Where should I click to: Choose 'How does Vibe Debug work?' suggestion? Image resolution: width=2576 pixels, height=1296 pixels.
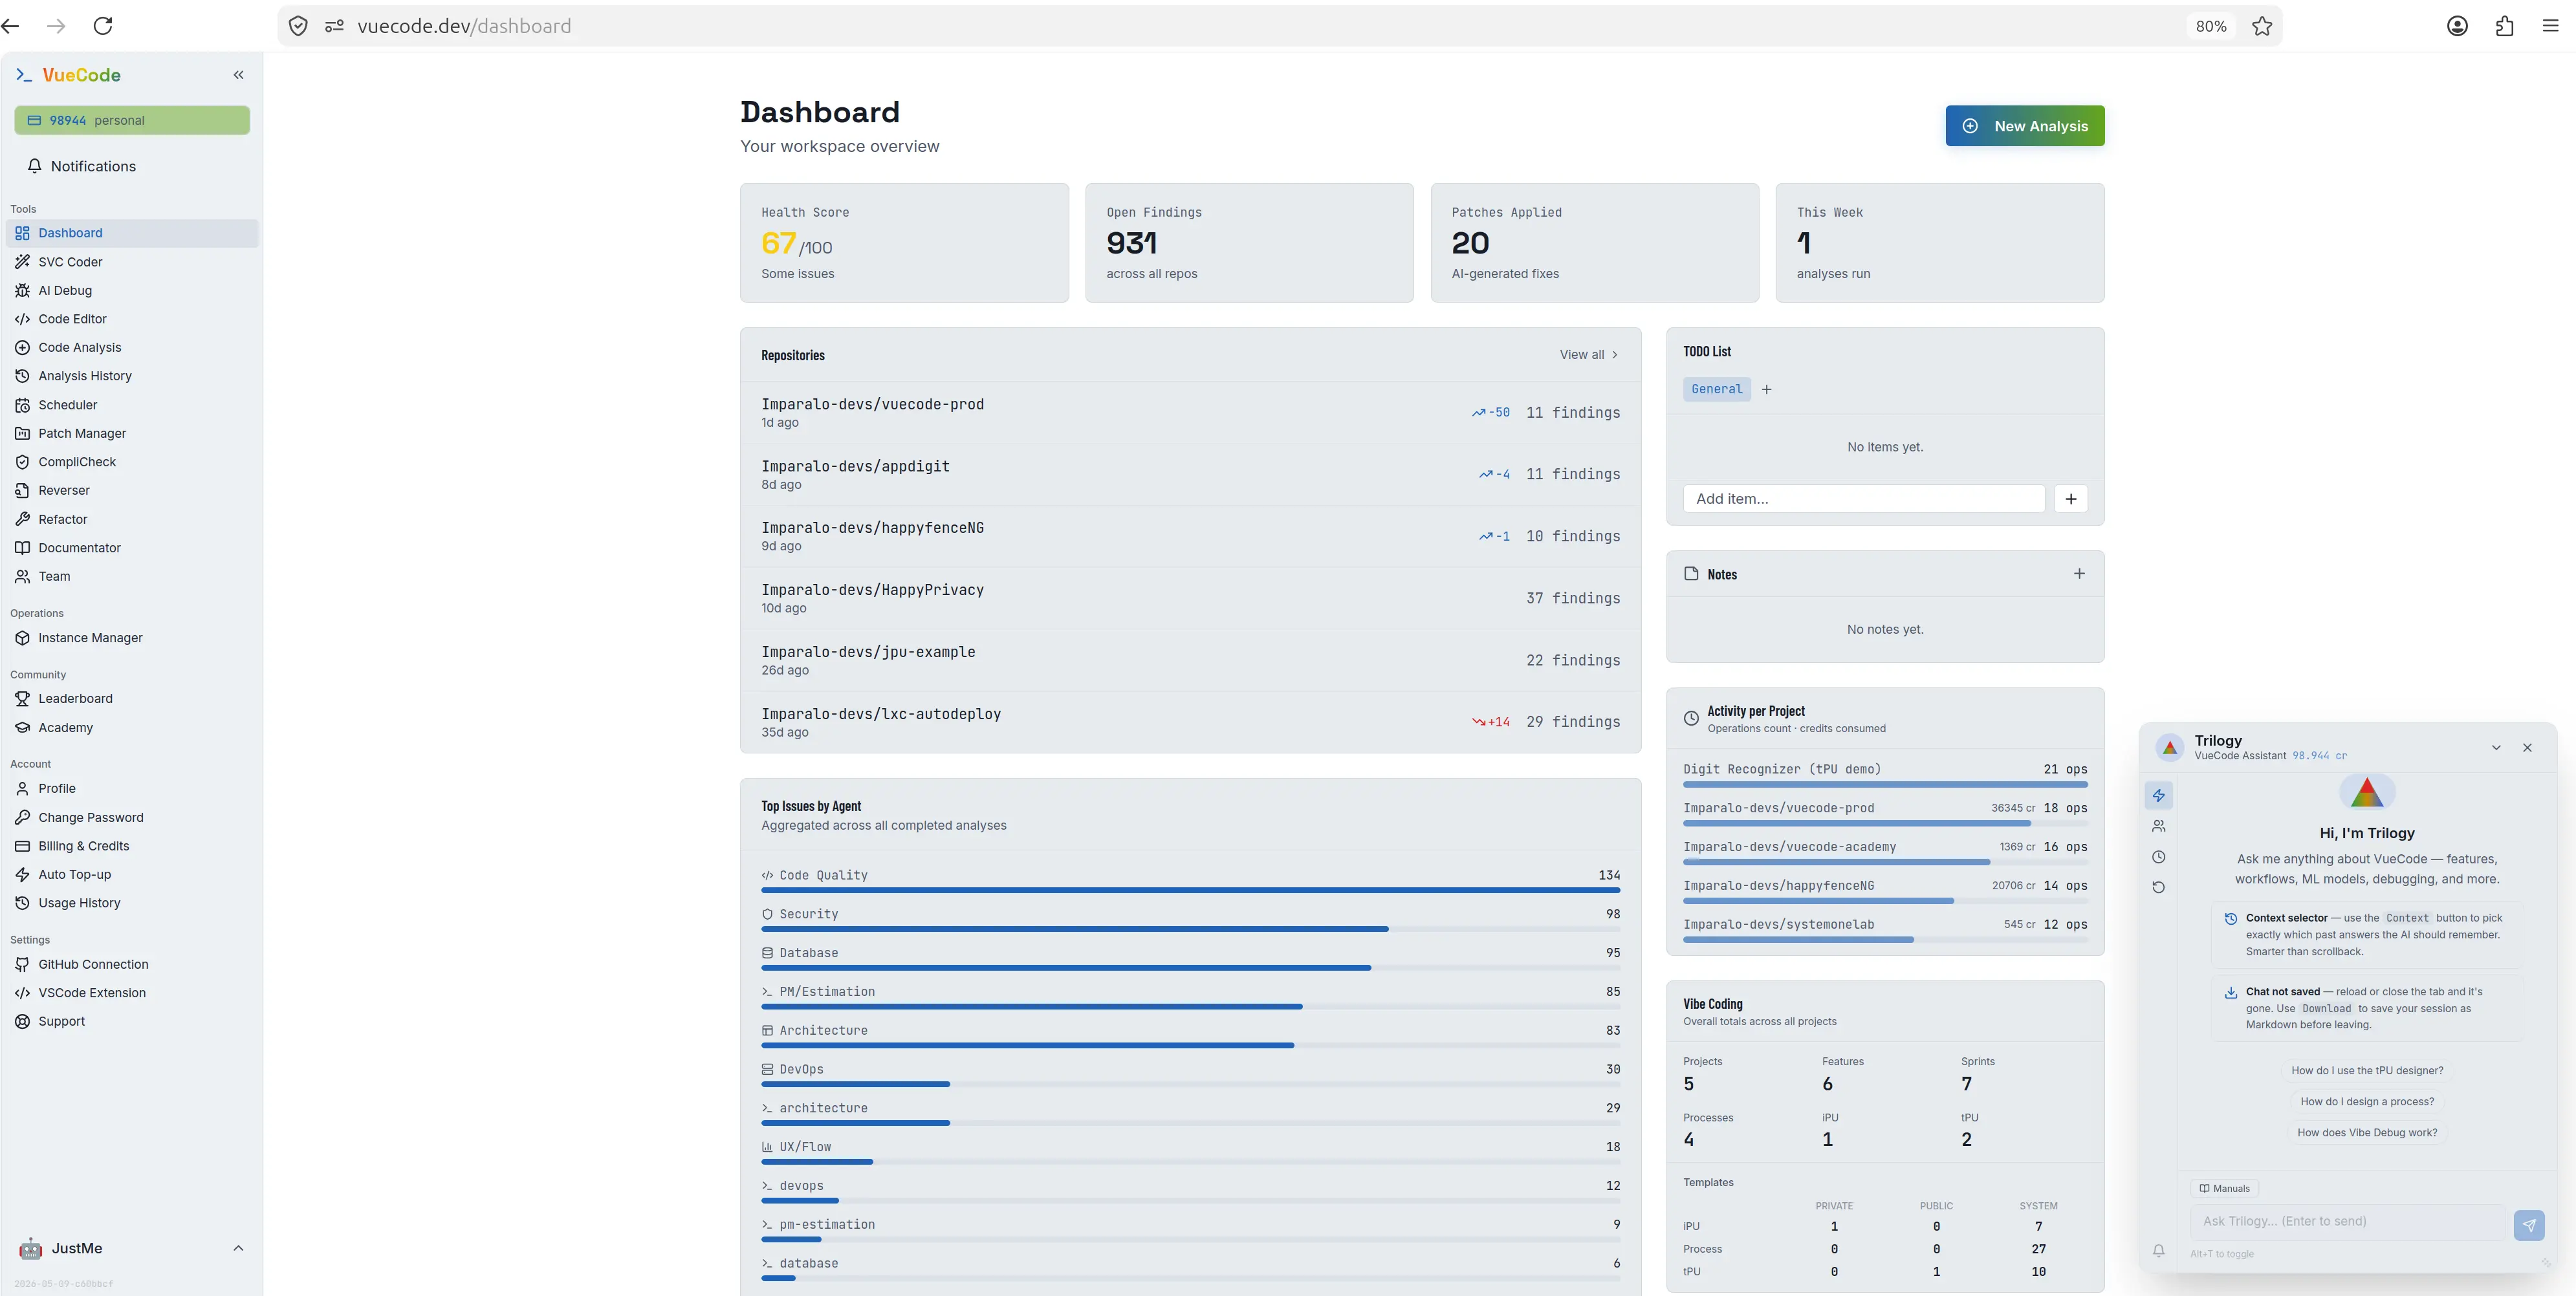click(2367, 1132)
